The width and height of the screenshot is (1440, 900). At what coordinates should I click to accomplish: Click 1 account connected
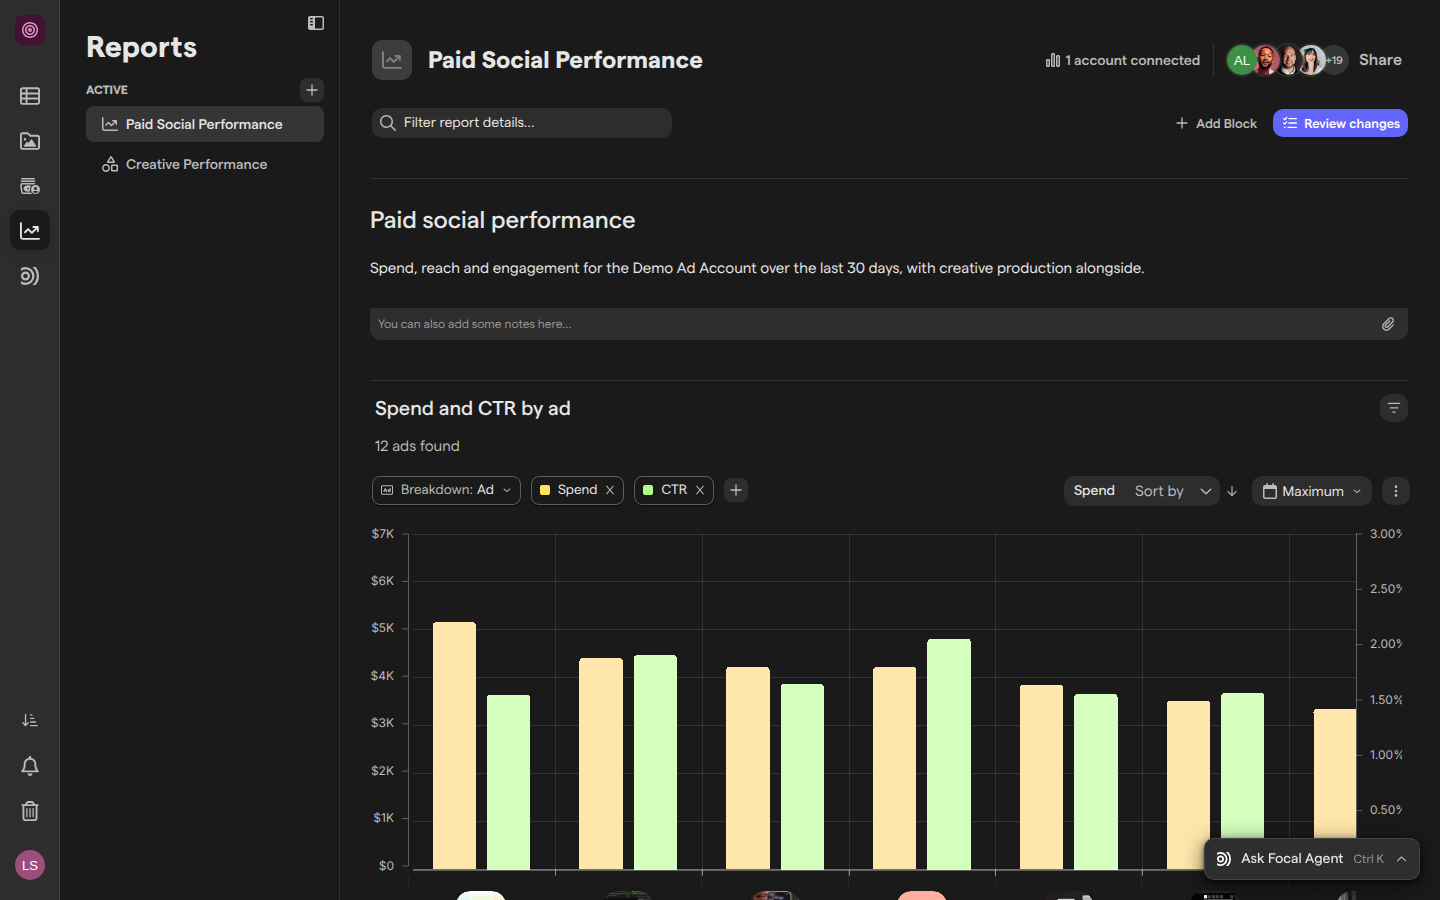click(1123, 60)
